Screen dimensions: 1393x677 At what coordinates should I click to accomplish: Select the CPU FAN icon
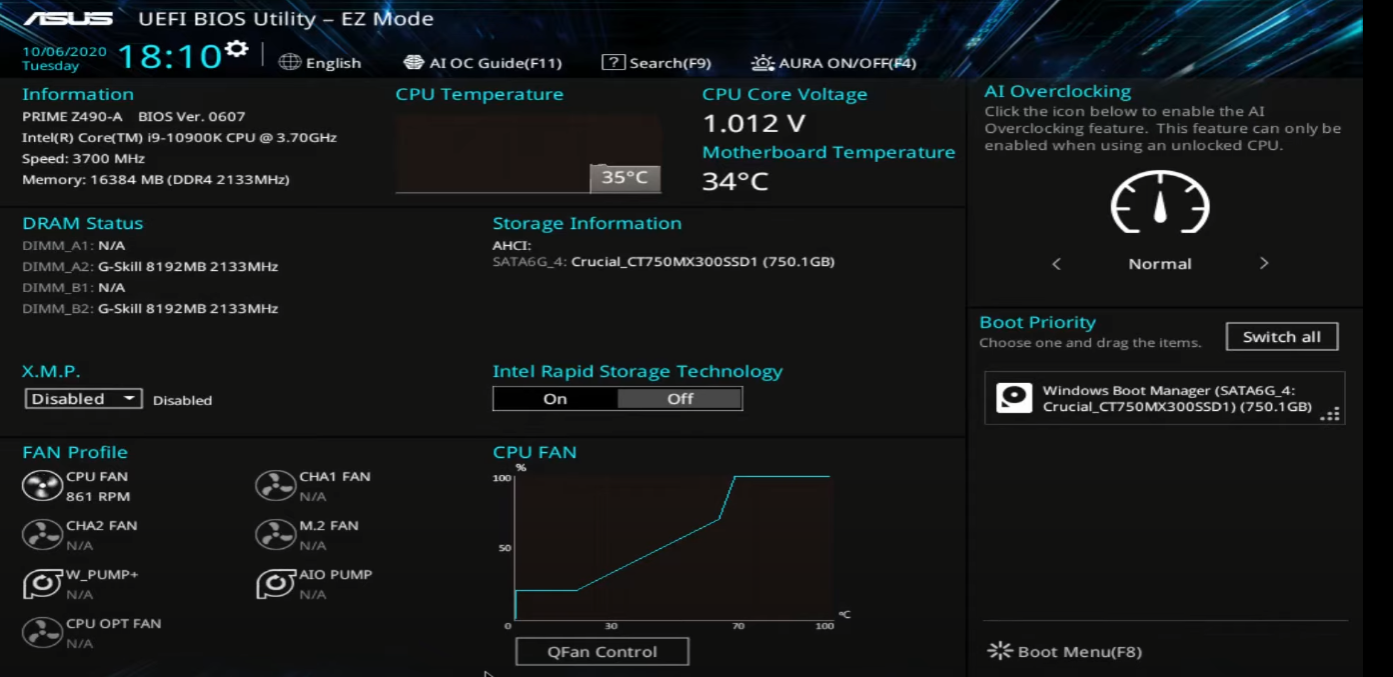(x=42, y=486)
